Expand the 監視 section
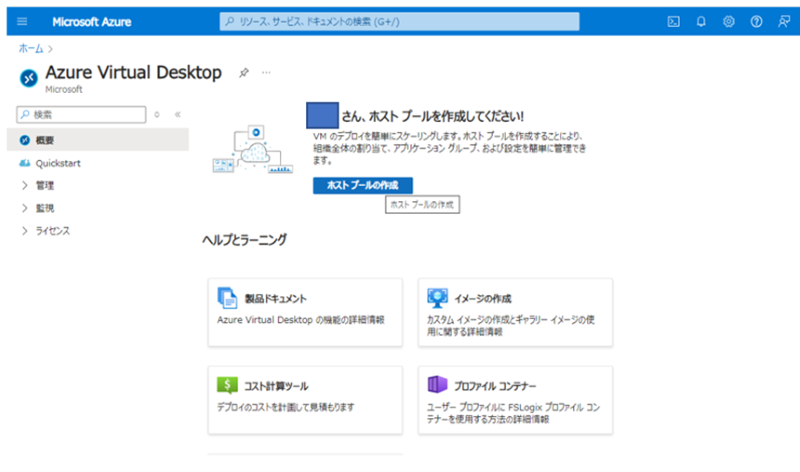Screen dimensions: 800x472 [x=24, y=208]
